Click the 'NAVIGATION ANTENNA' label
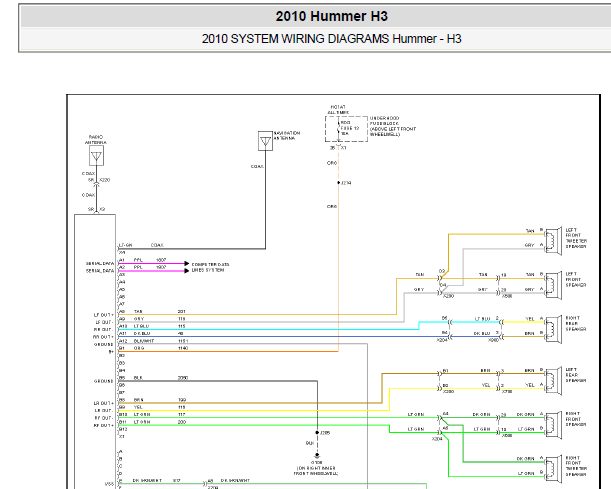The width and height of the screenshot is (611, 489). tap(287, 136)
